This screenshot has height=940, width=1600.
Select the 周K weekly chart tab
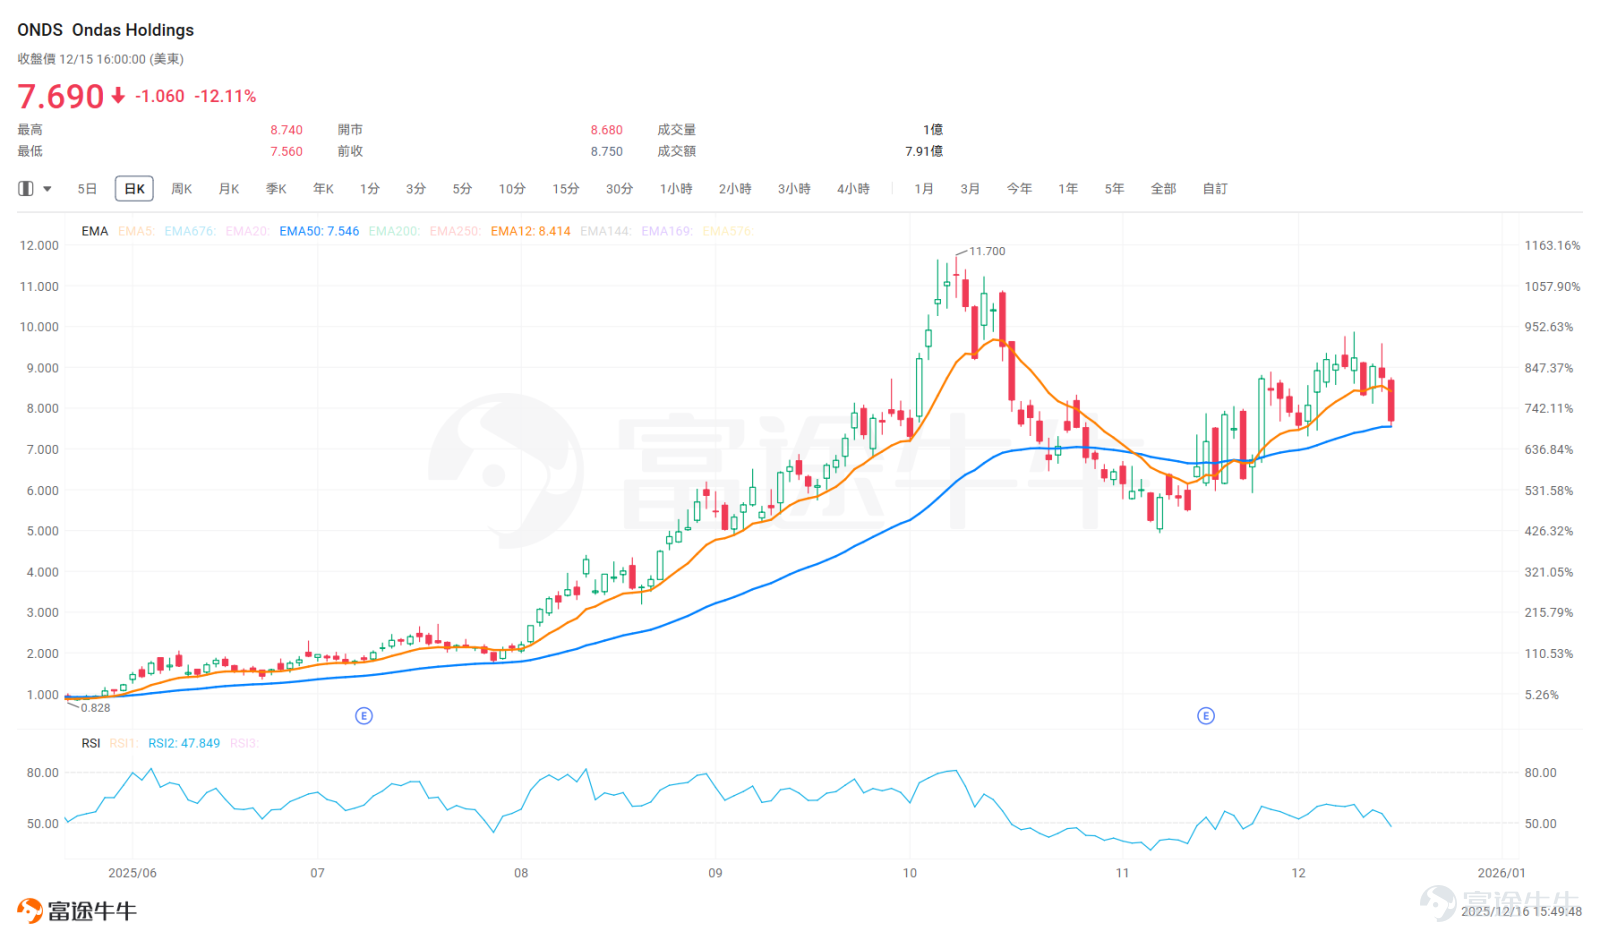tap(181, 188)
